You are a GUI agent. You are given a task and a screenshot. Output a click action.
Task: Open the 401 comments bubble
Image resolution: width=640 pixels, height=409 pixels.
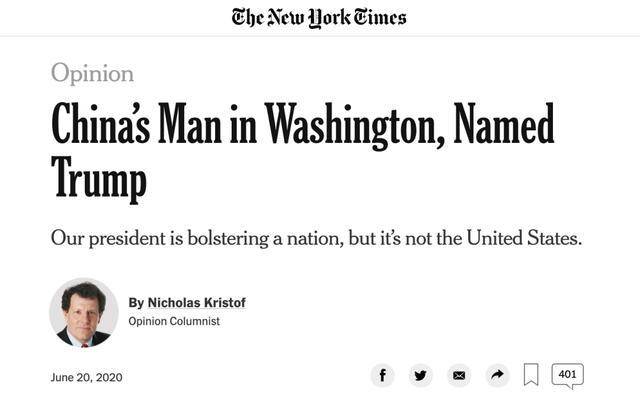click(567, 374)
